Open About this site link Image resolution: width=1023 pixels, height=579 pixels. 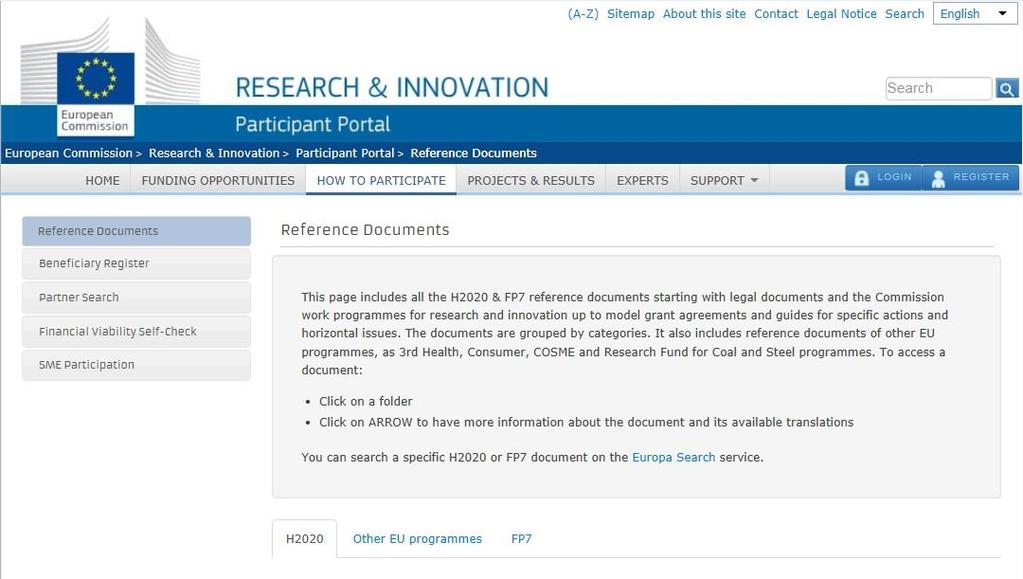704,14
